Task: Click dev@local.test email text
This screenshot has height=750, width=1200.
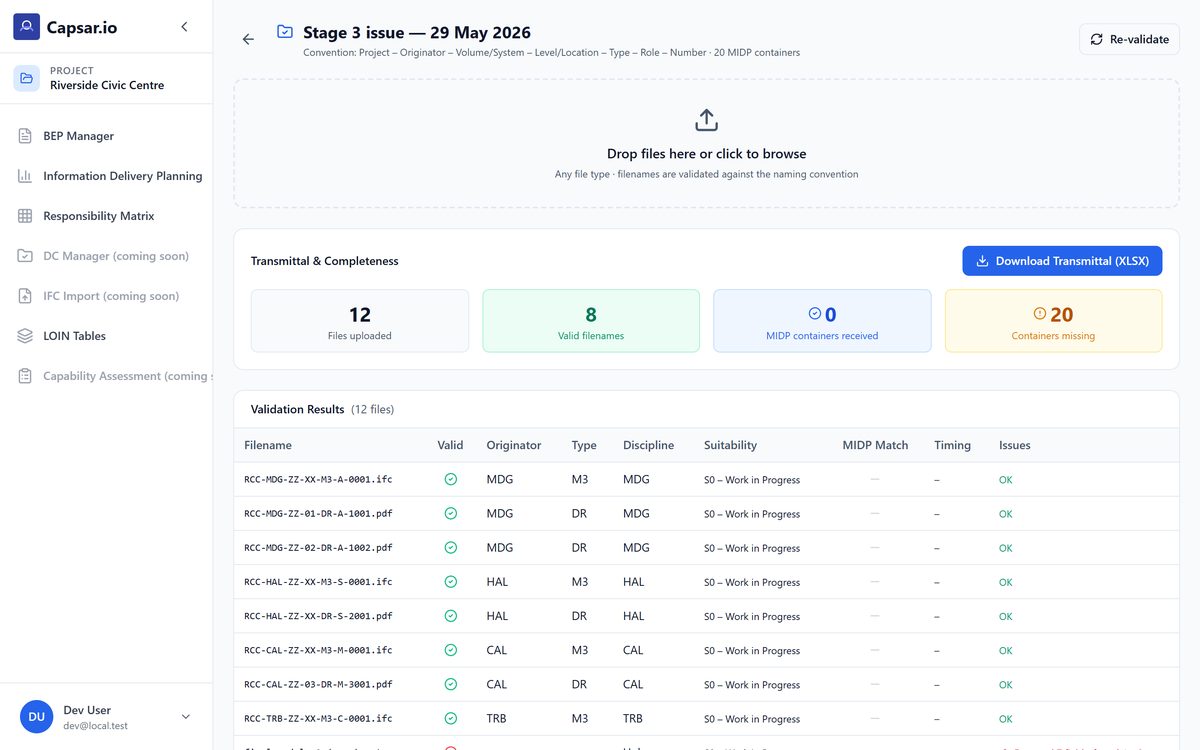Action: [95, 726]
